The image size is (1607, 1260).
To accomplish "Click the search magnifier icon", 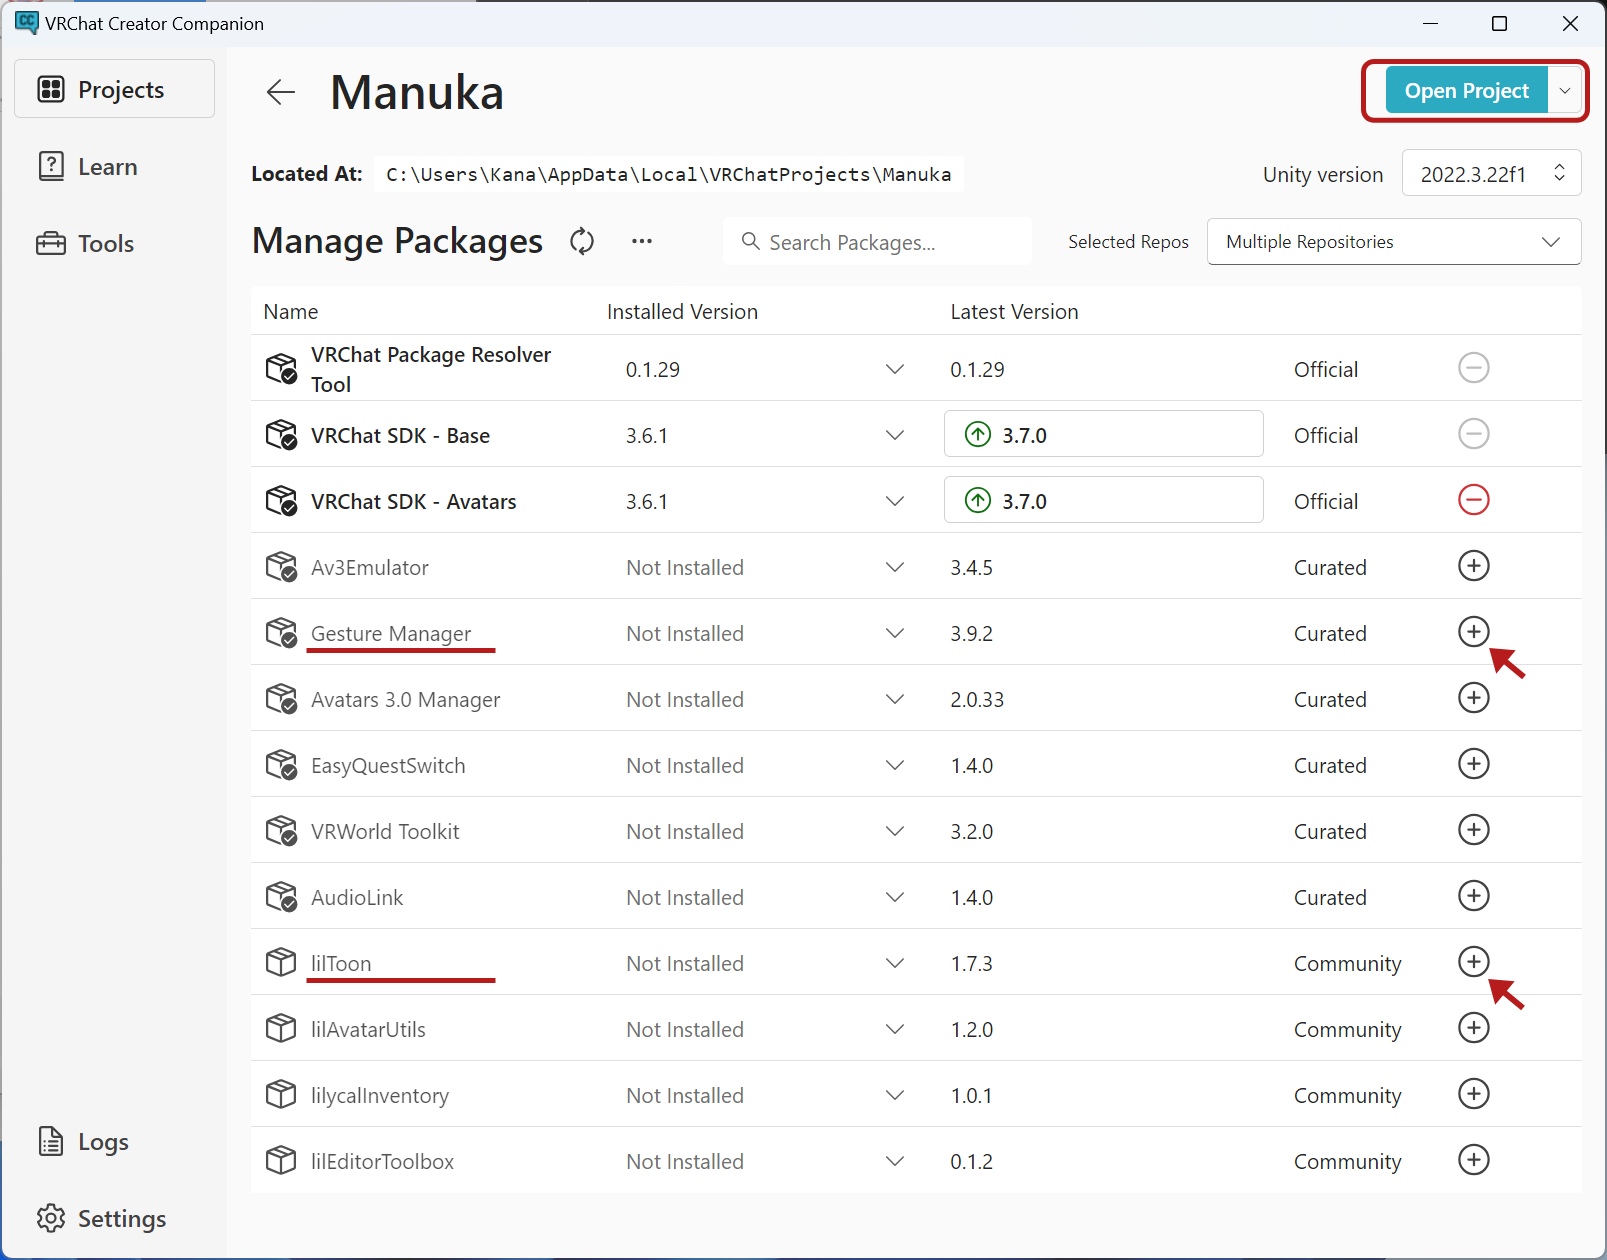I will [750, 241].
